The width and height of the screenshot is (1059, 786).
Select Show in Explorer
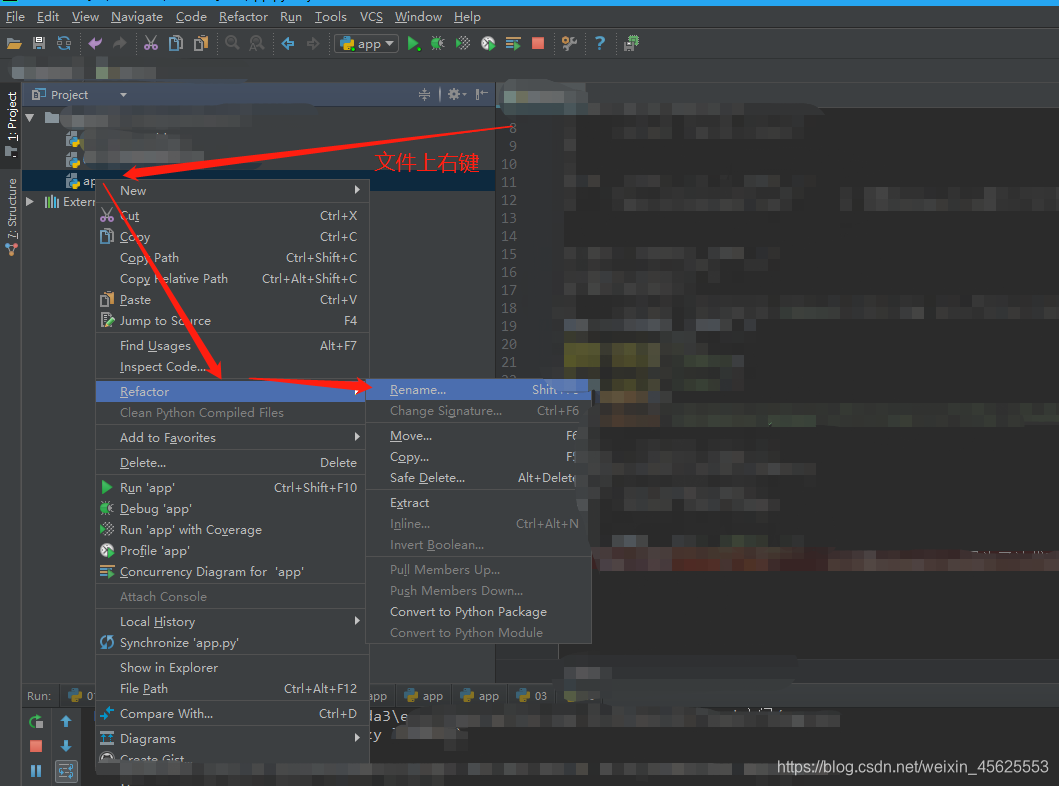(232, 667)
